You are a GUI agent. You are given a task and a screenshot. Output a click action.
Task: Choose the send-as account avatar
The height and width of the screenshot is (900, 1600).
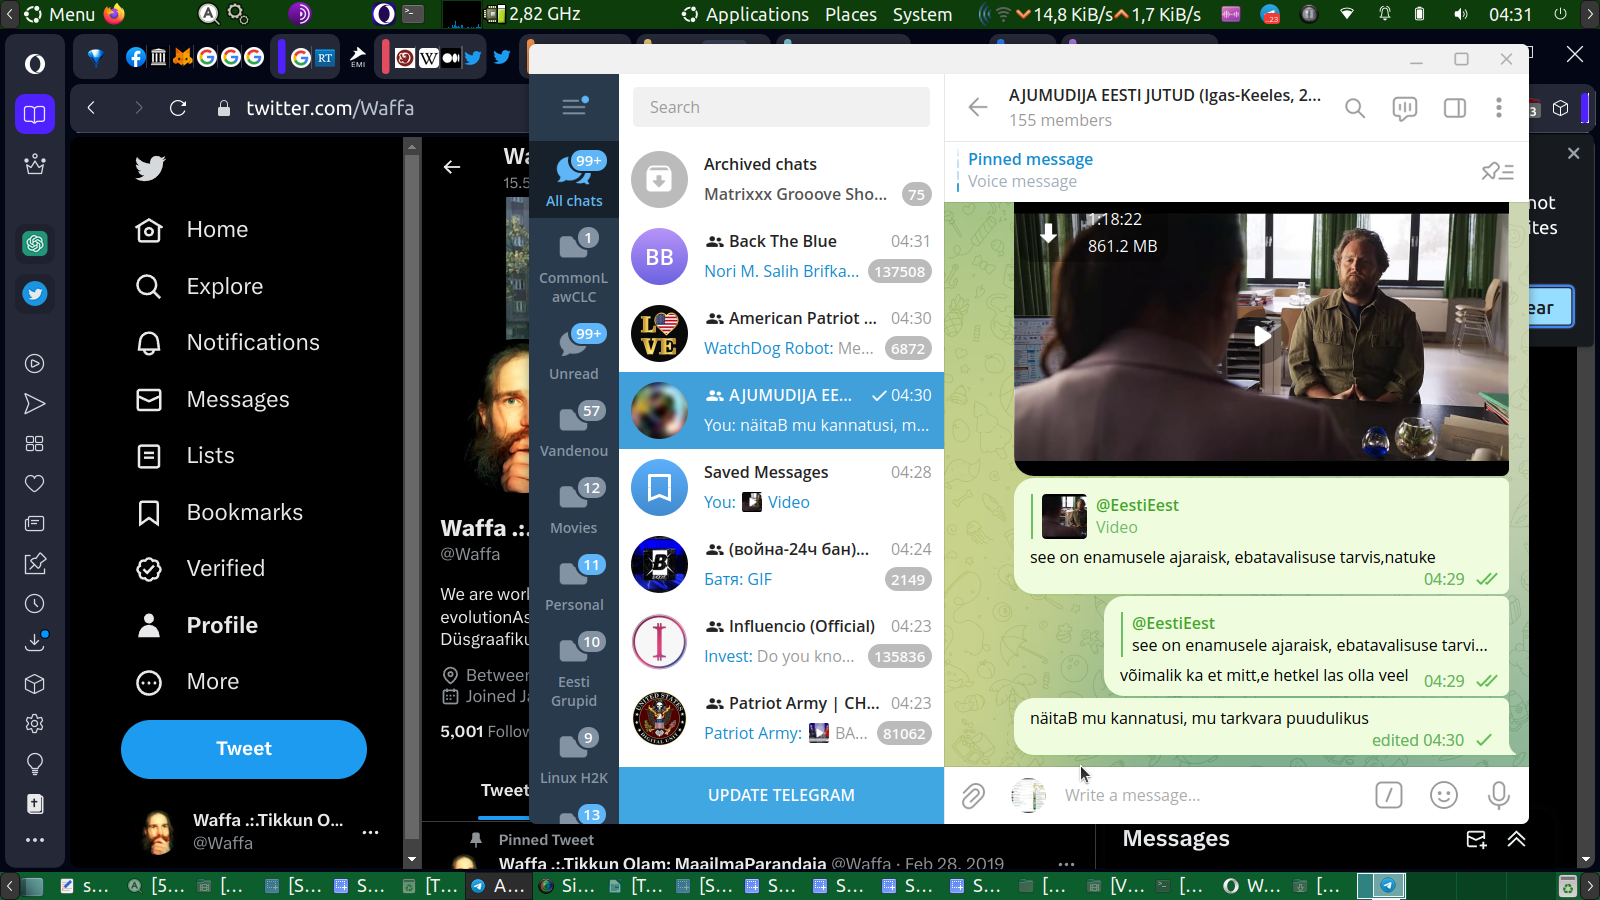tap(1028, 795)
